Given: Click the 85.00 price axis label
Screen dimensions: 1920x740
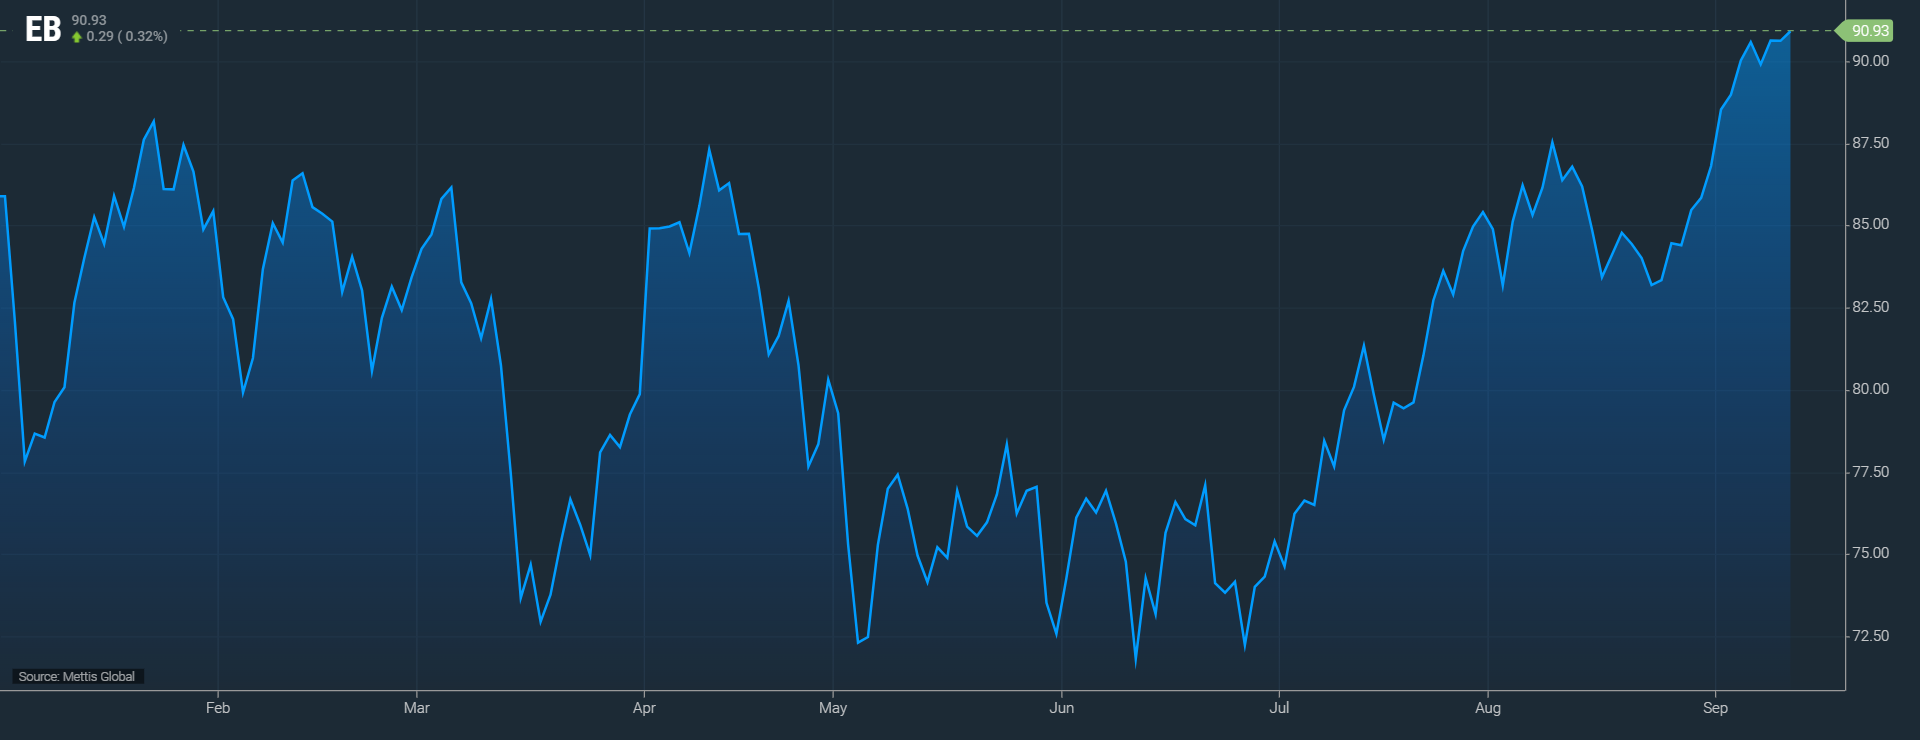Looking at the screenshot, I should point(1870,224).
